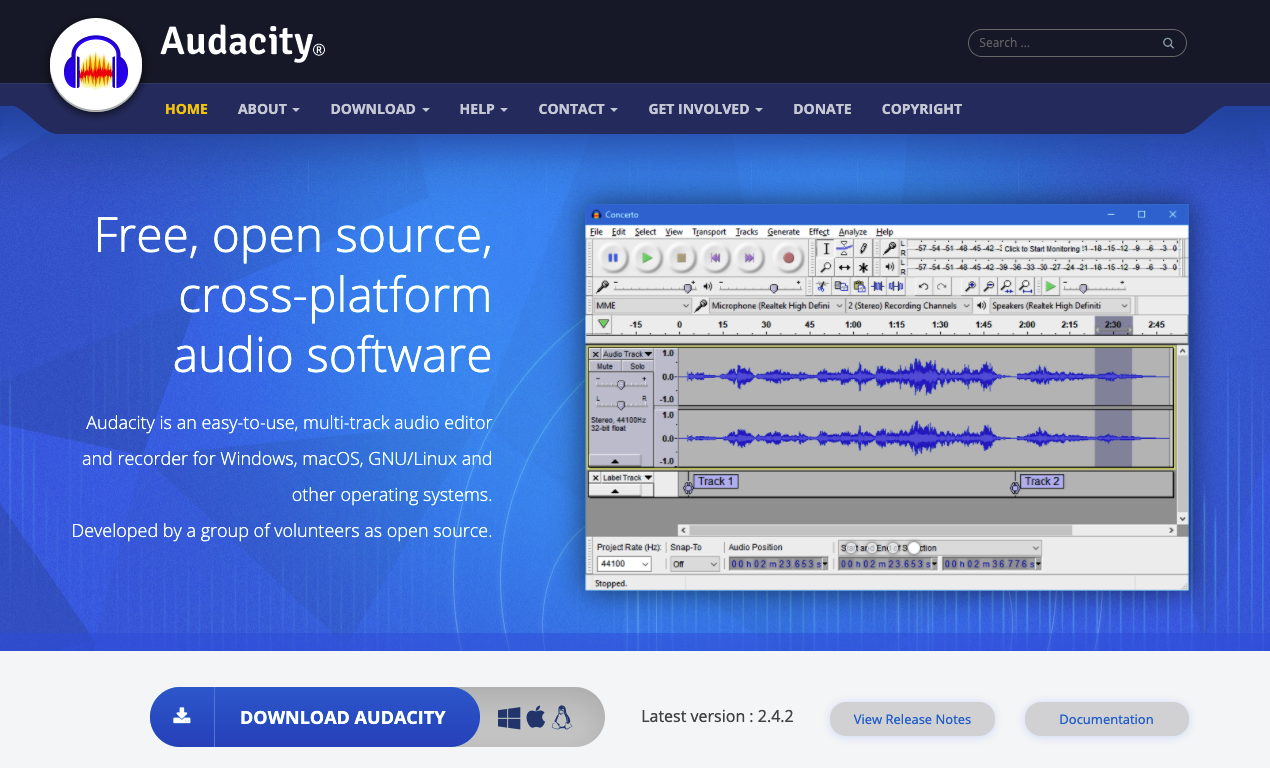Click in the website search field
Image resolution: width=1270 pixels, height=768 pixels.
(x=1077, y=43)
